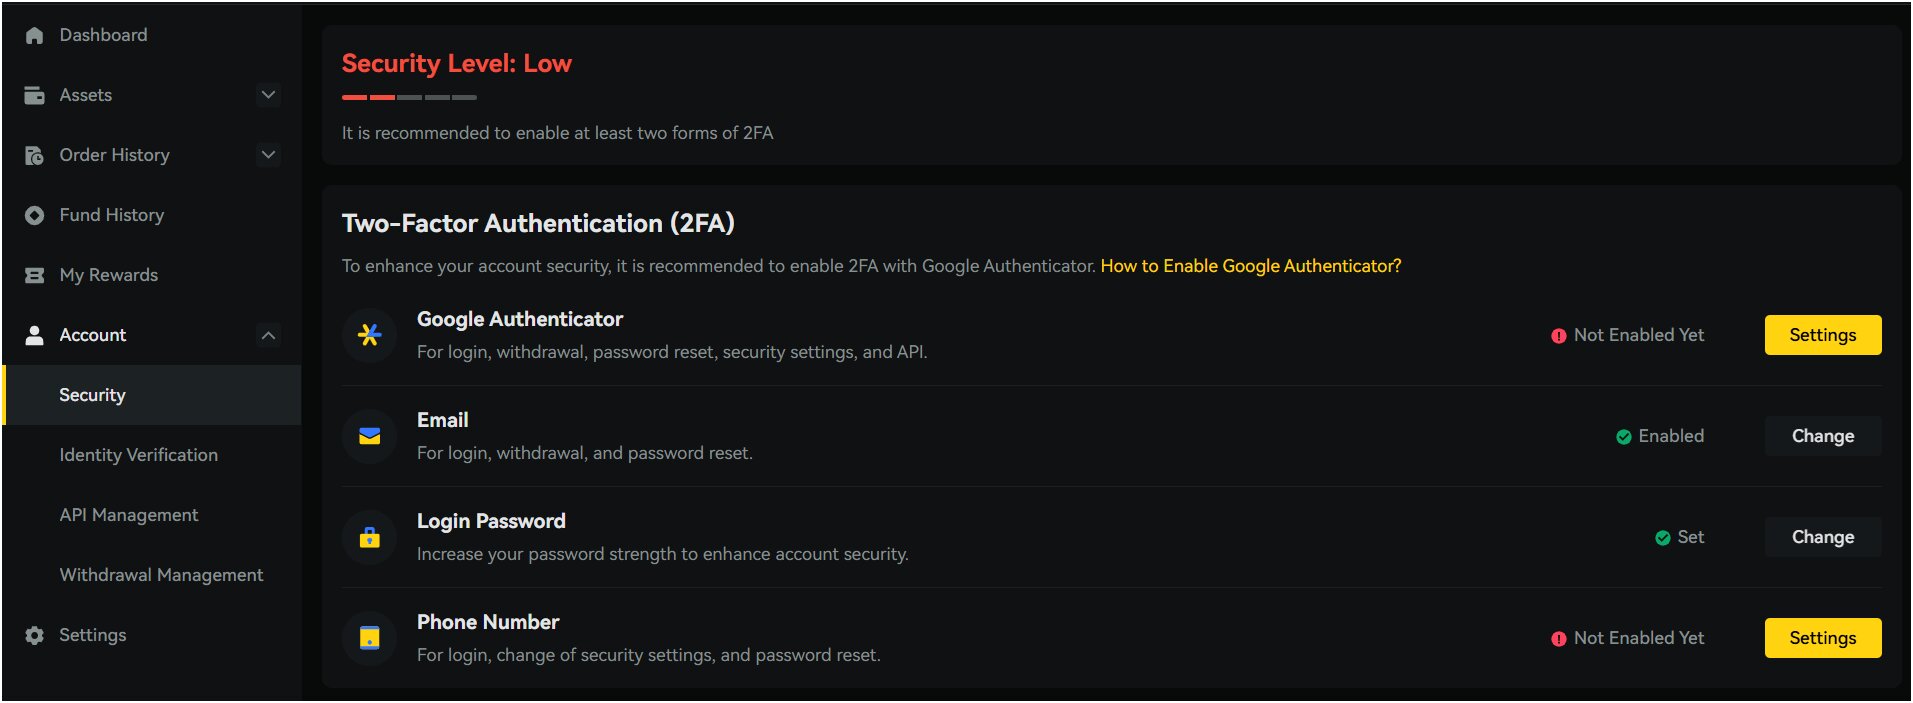Click the Phone Number mobile icon
Image resolution: width=1913 pixels, height=703 pixels.
click(368, 637)
